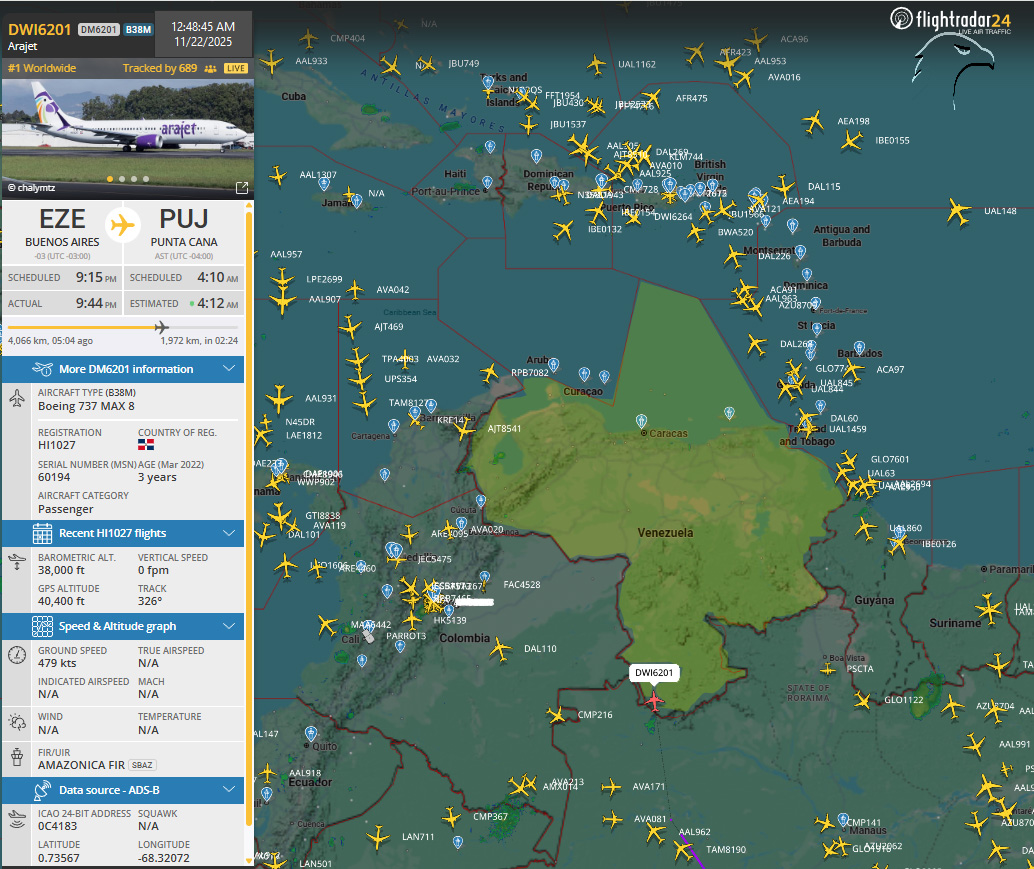This screenshot has height=869, width=1034.
Task: Click the DM6201 flight number badge
Action: [x=98, y=30]
